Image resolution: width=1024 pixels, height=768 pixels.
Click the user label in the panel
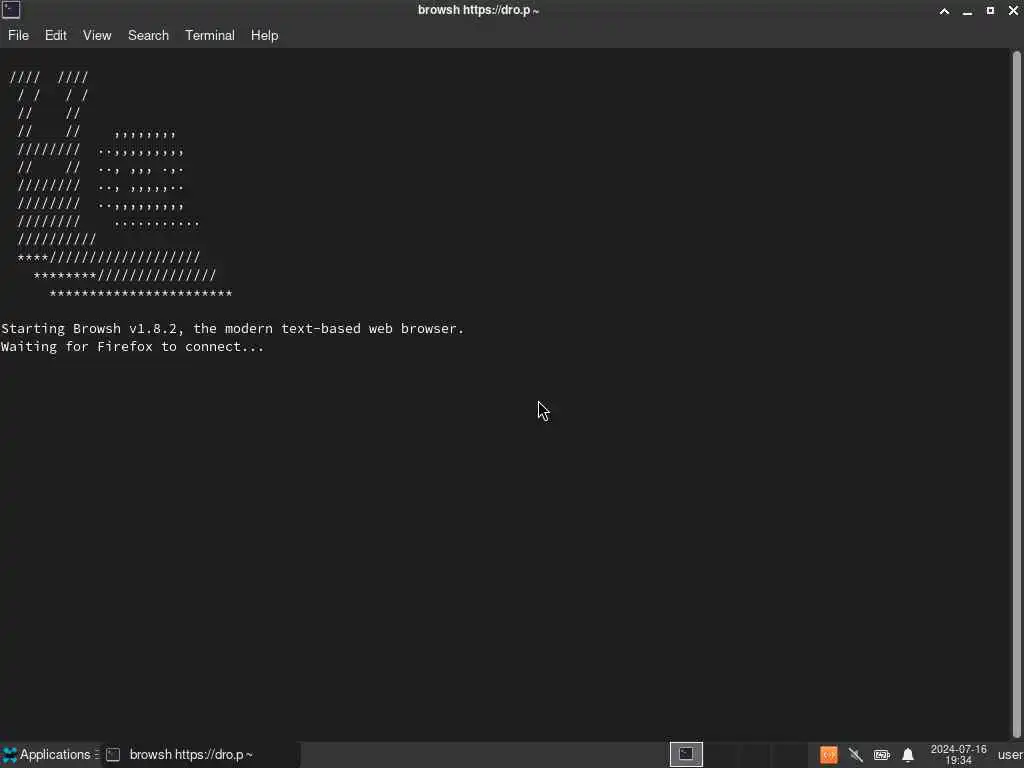pyautogui.click(x=1010, y=754)
